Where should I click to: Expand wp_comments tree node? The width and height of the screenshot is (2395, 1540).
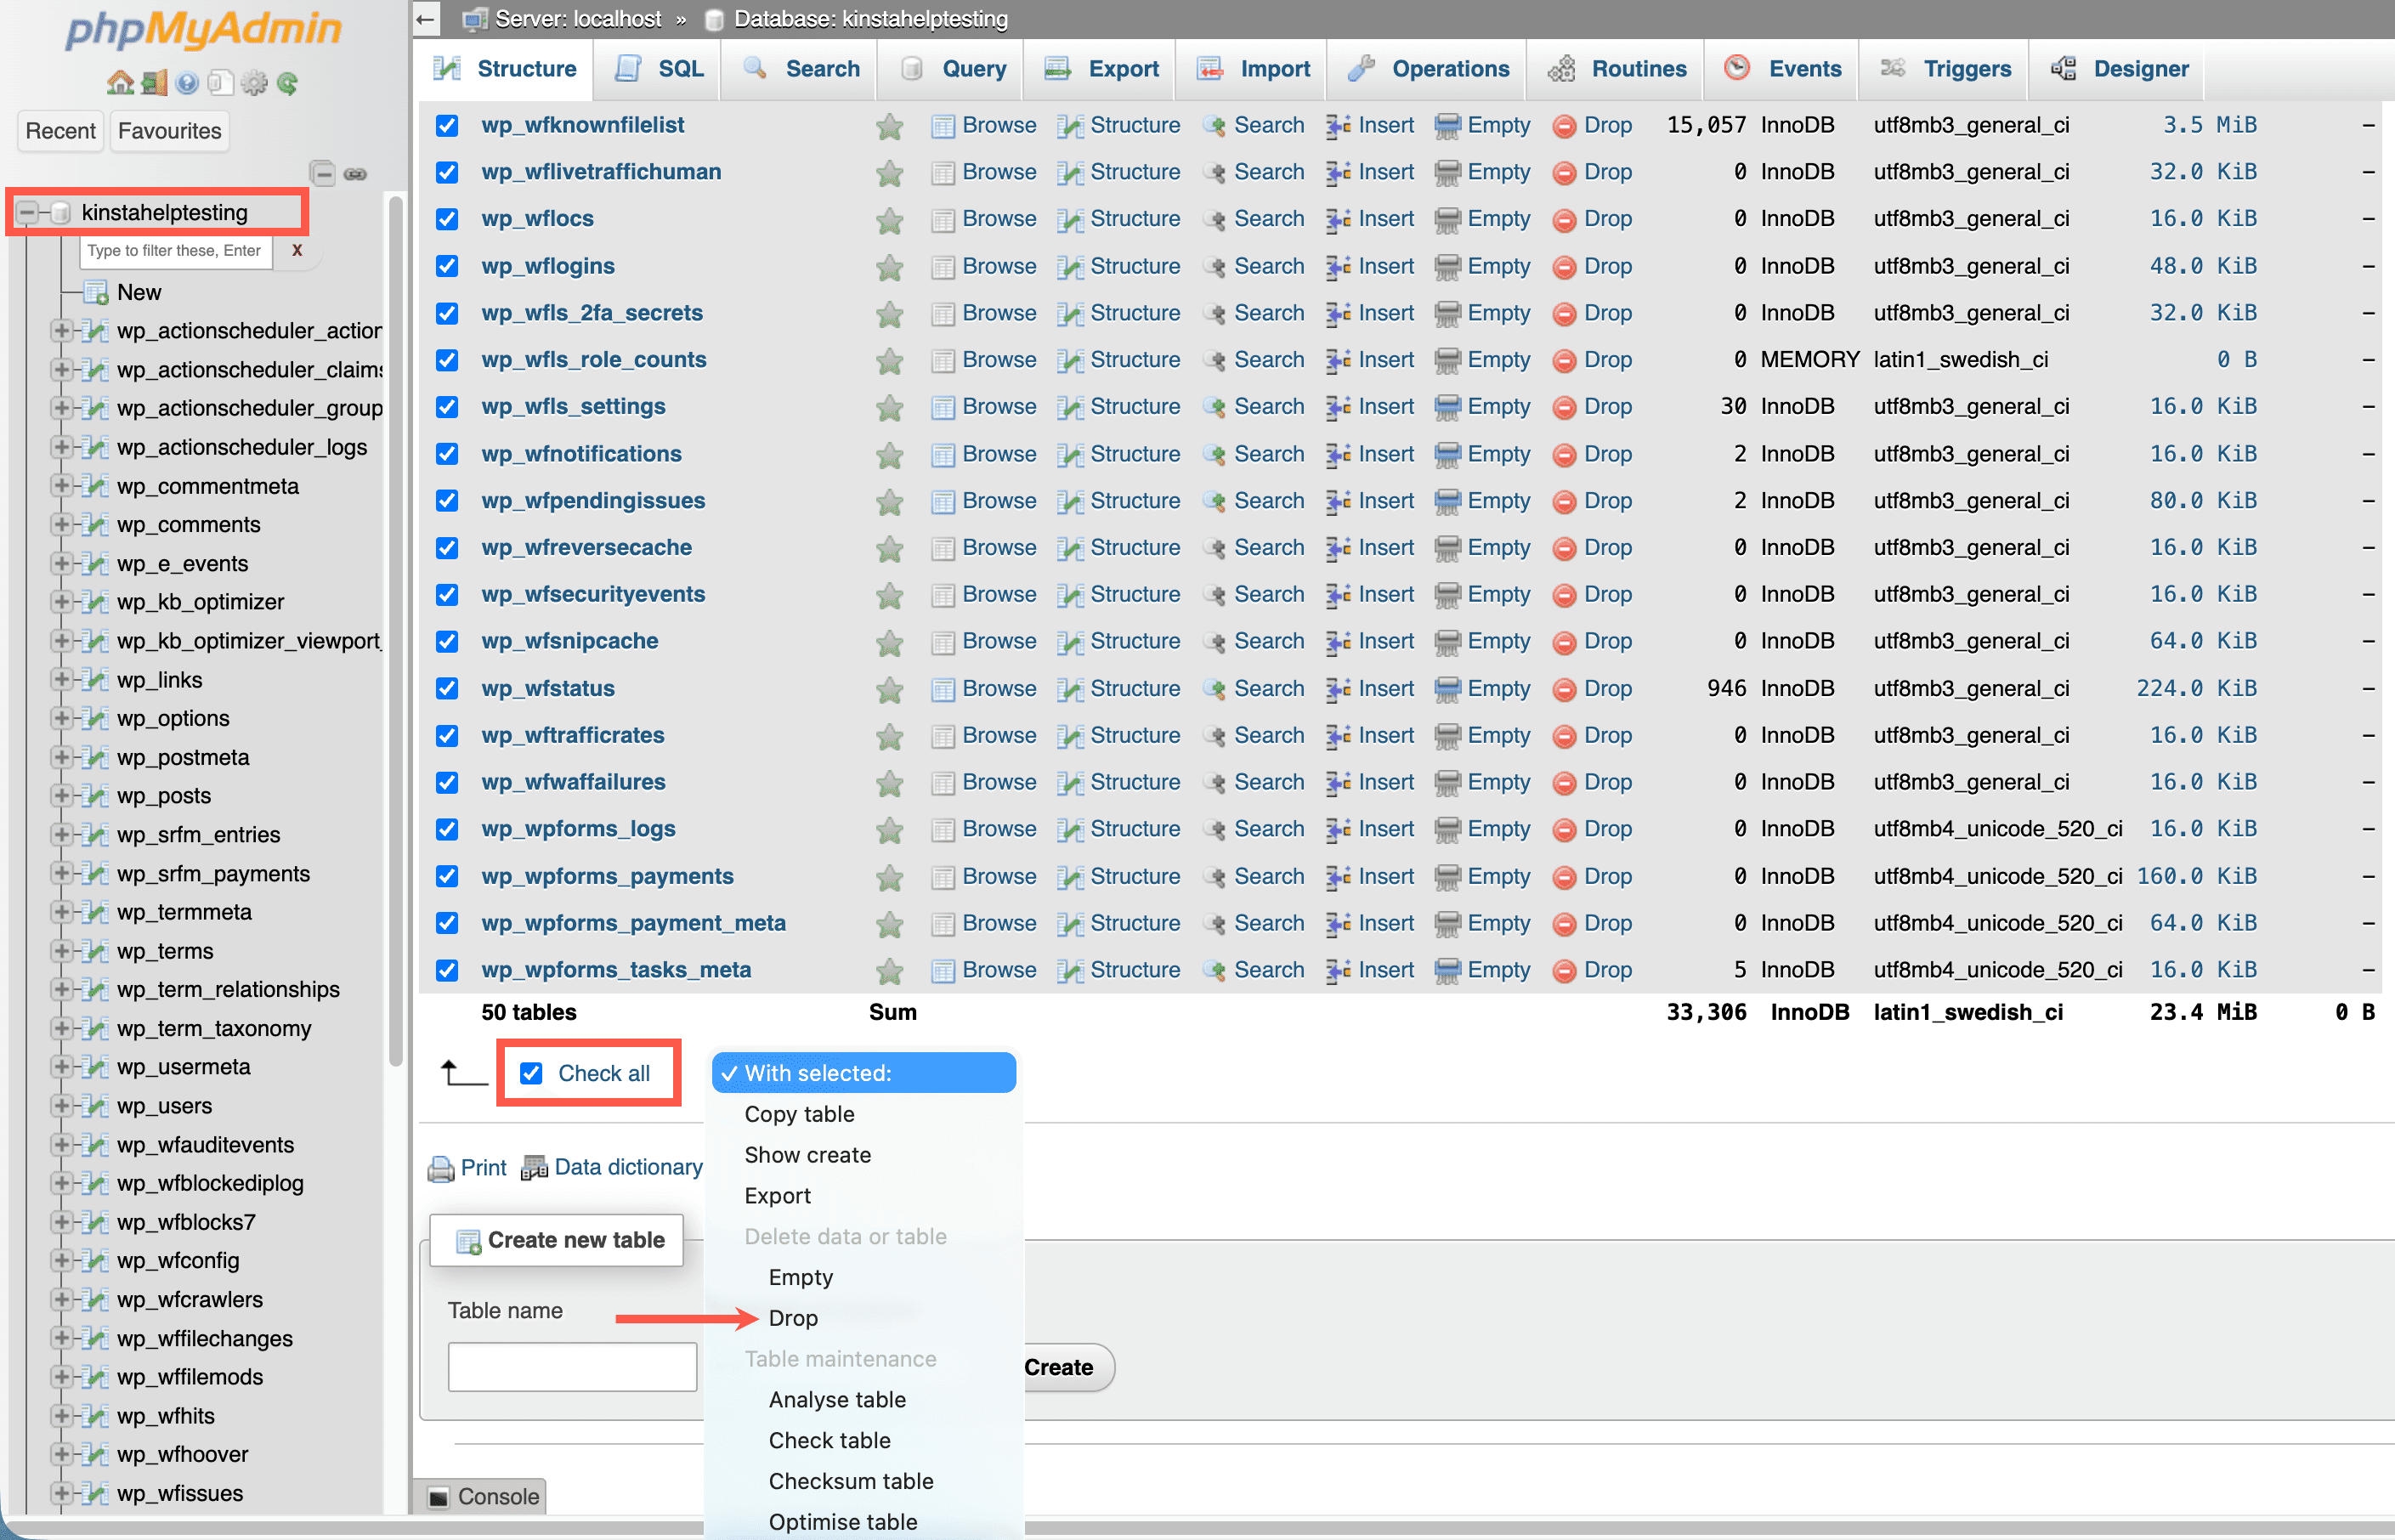click(61, 525)
